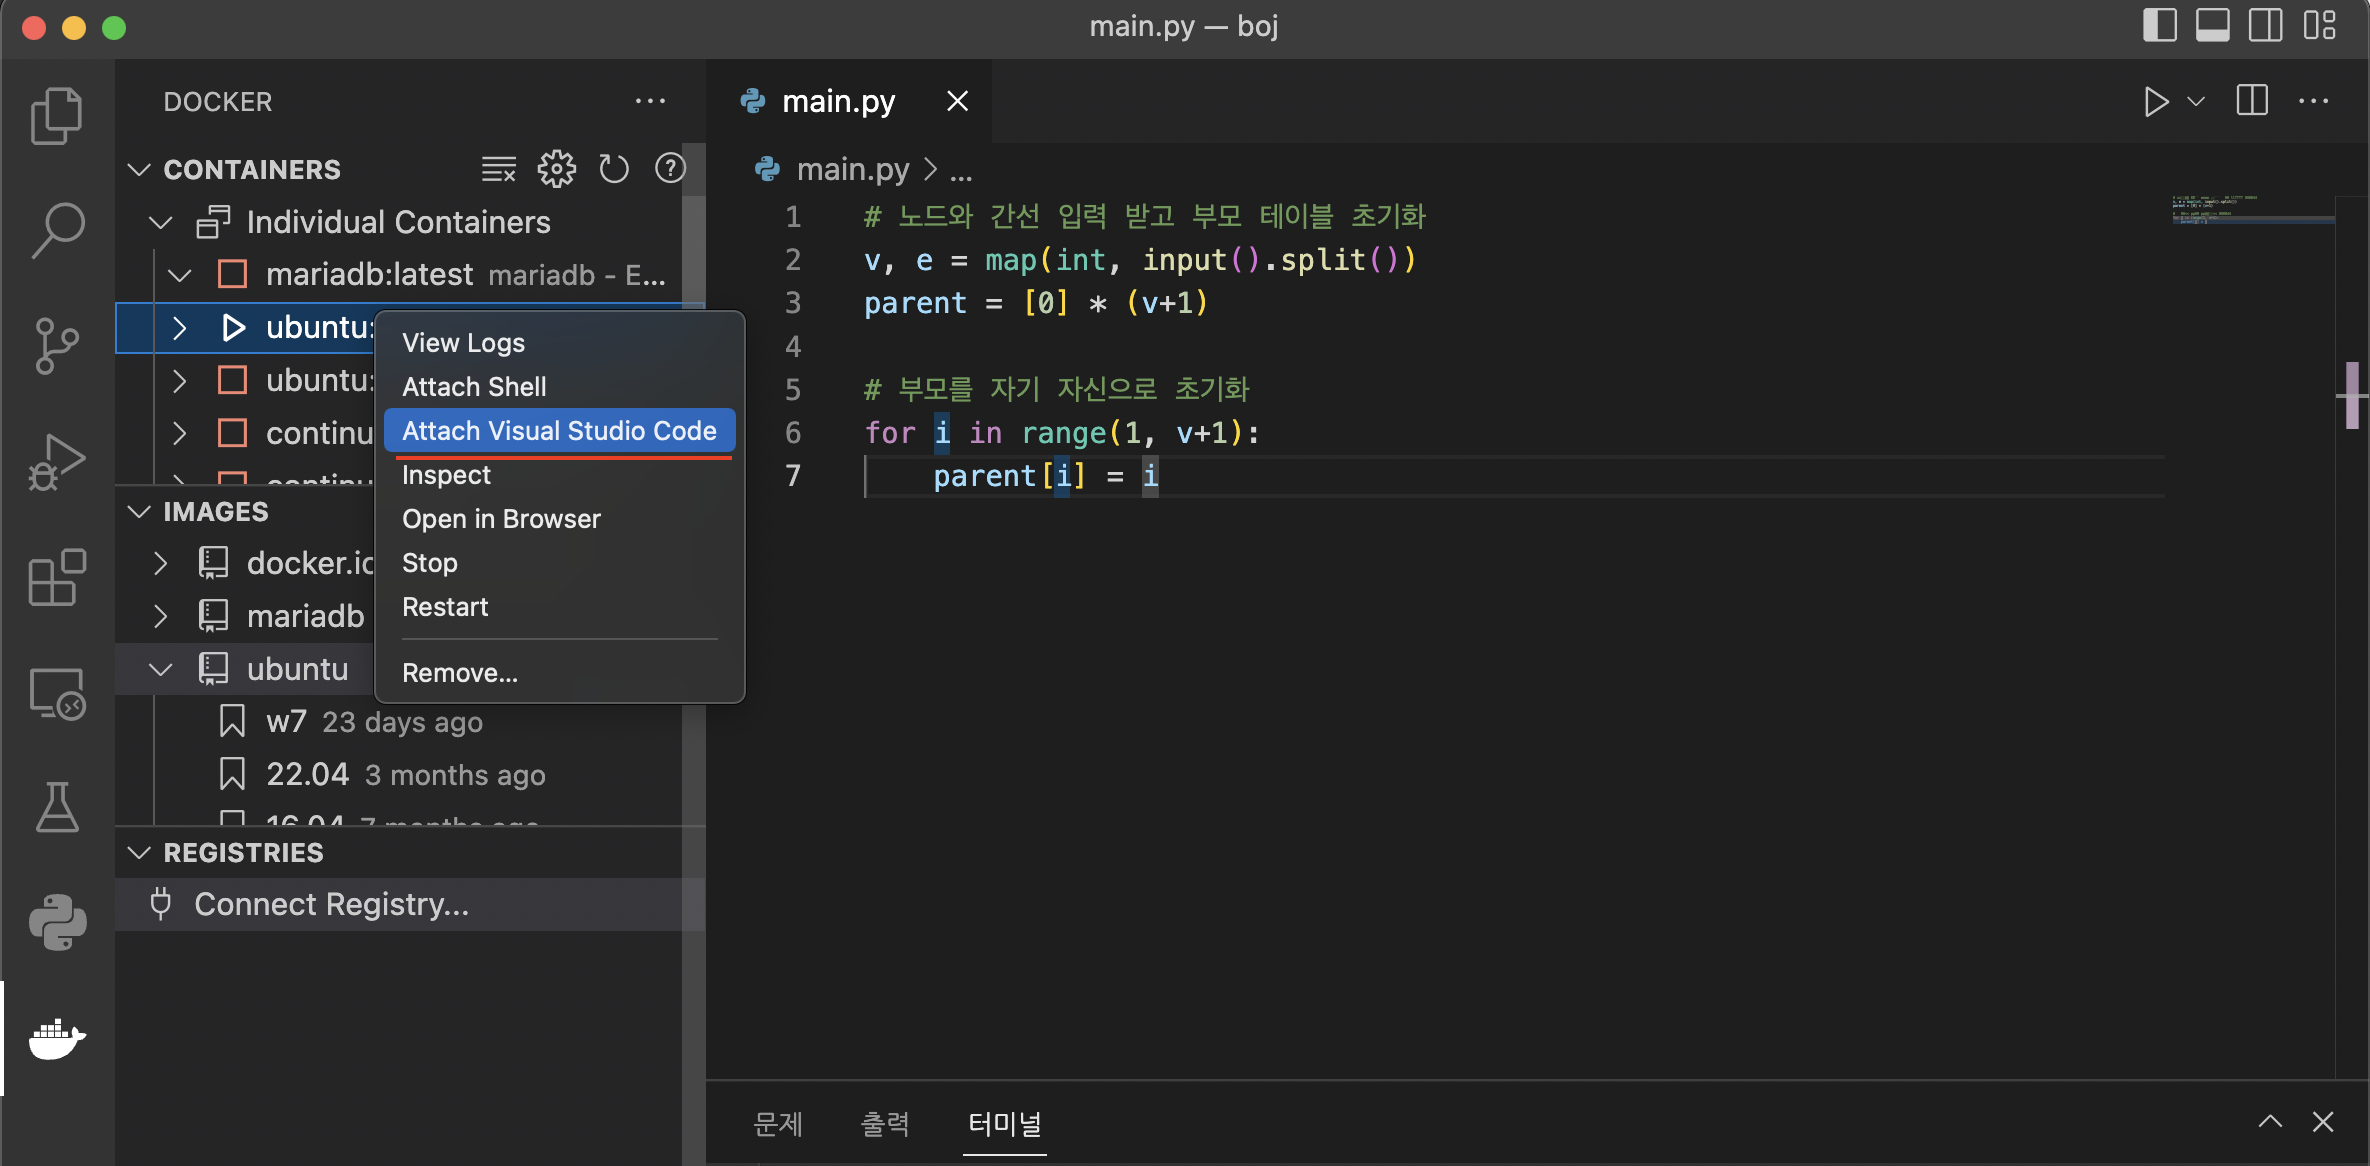Collapse the CONTAINERS section
This screenshot has height=1166, width=2370.
(139, 169)
